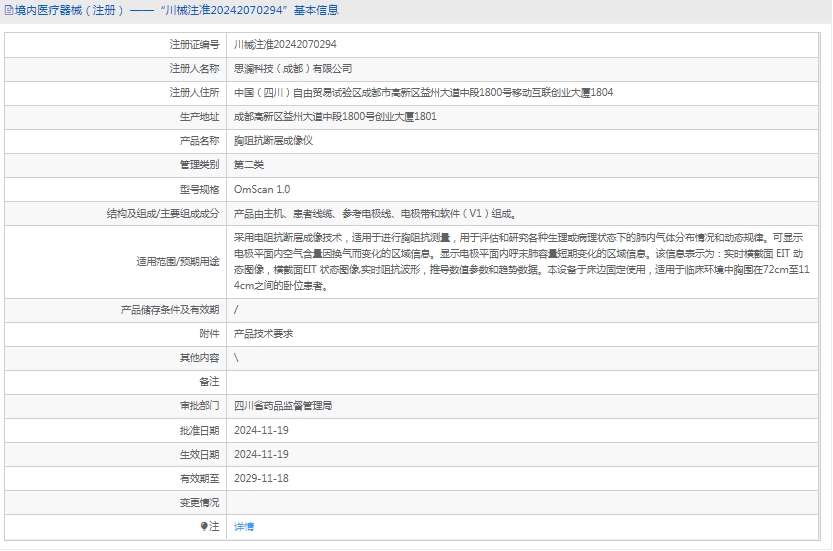833x551 pixels.
Task: Click the approval date value in 批准日期 row
Action: 261,430
